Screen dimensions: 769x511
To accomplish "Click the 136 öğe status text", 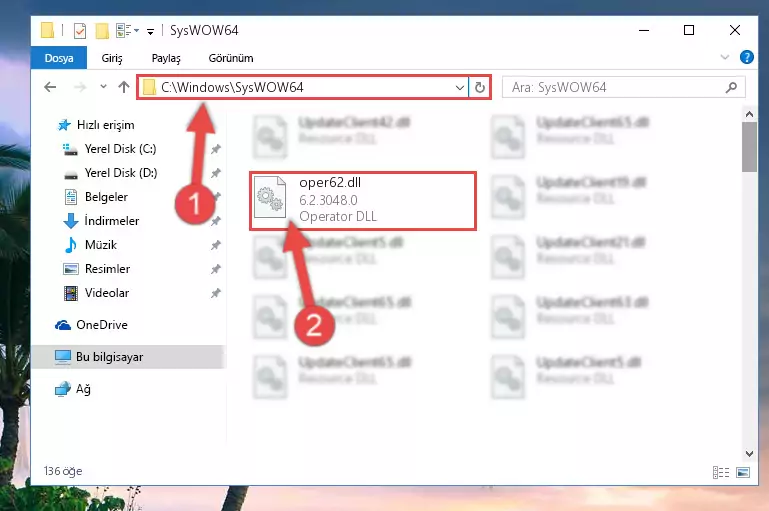I will click(x=63, y=471).
